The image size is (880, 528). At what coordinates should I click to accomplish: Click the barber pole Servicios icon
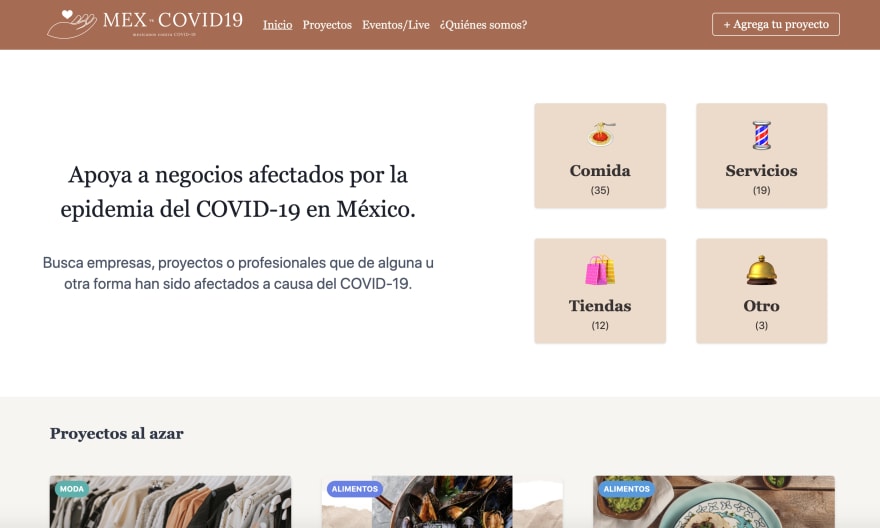(x=762, y=135)
